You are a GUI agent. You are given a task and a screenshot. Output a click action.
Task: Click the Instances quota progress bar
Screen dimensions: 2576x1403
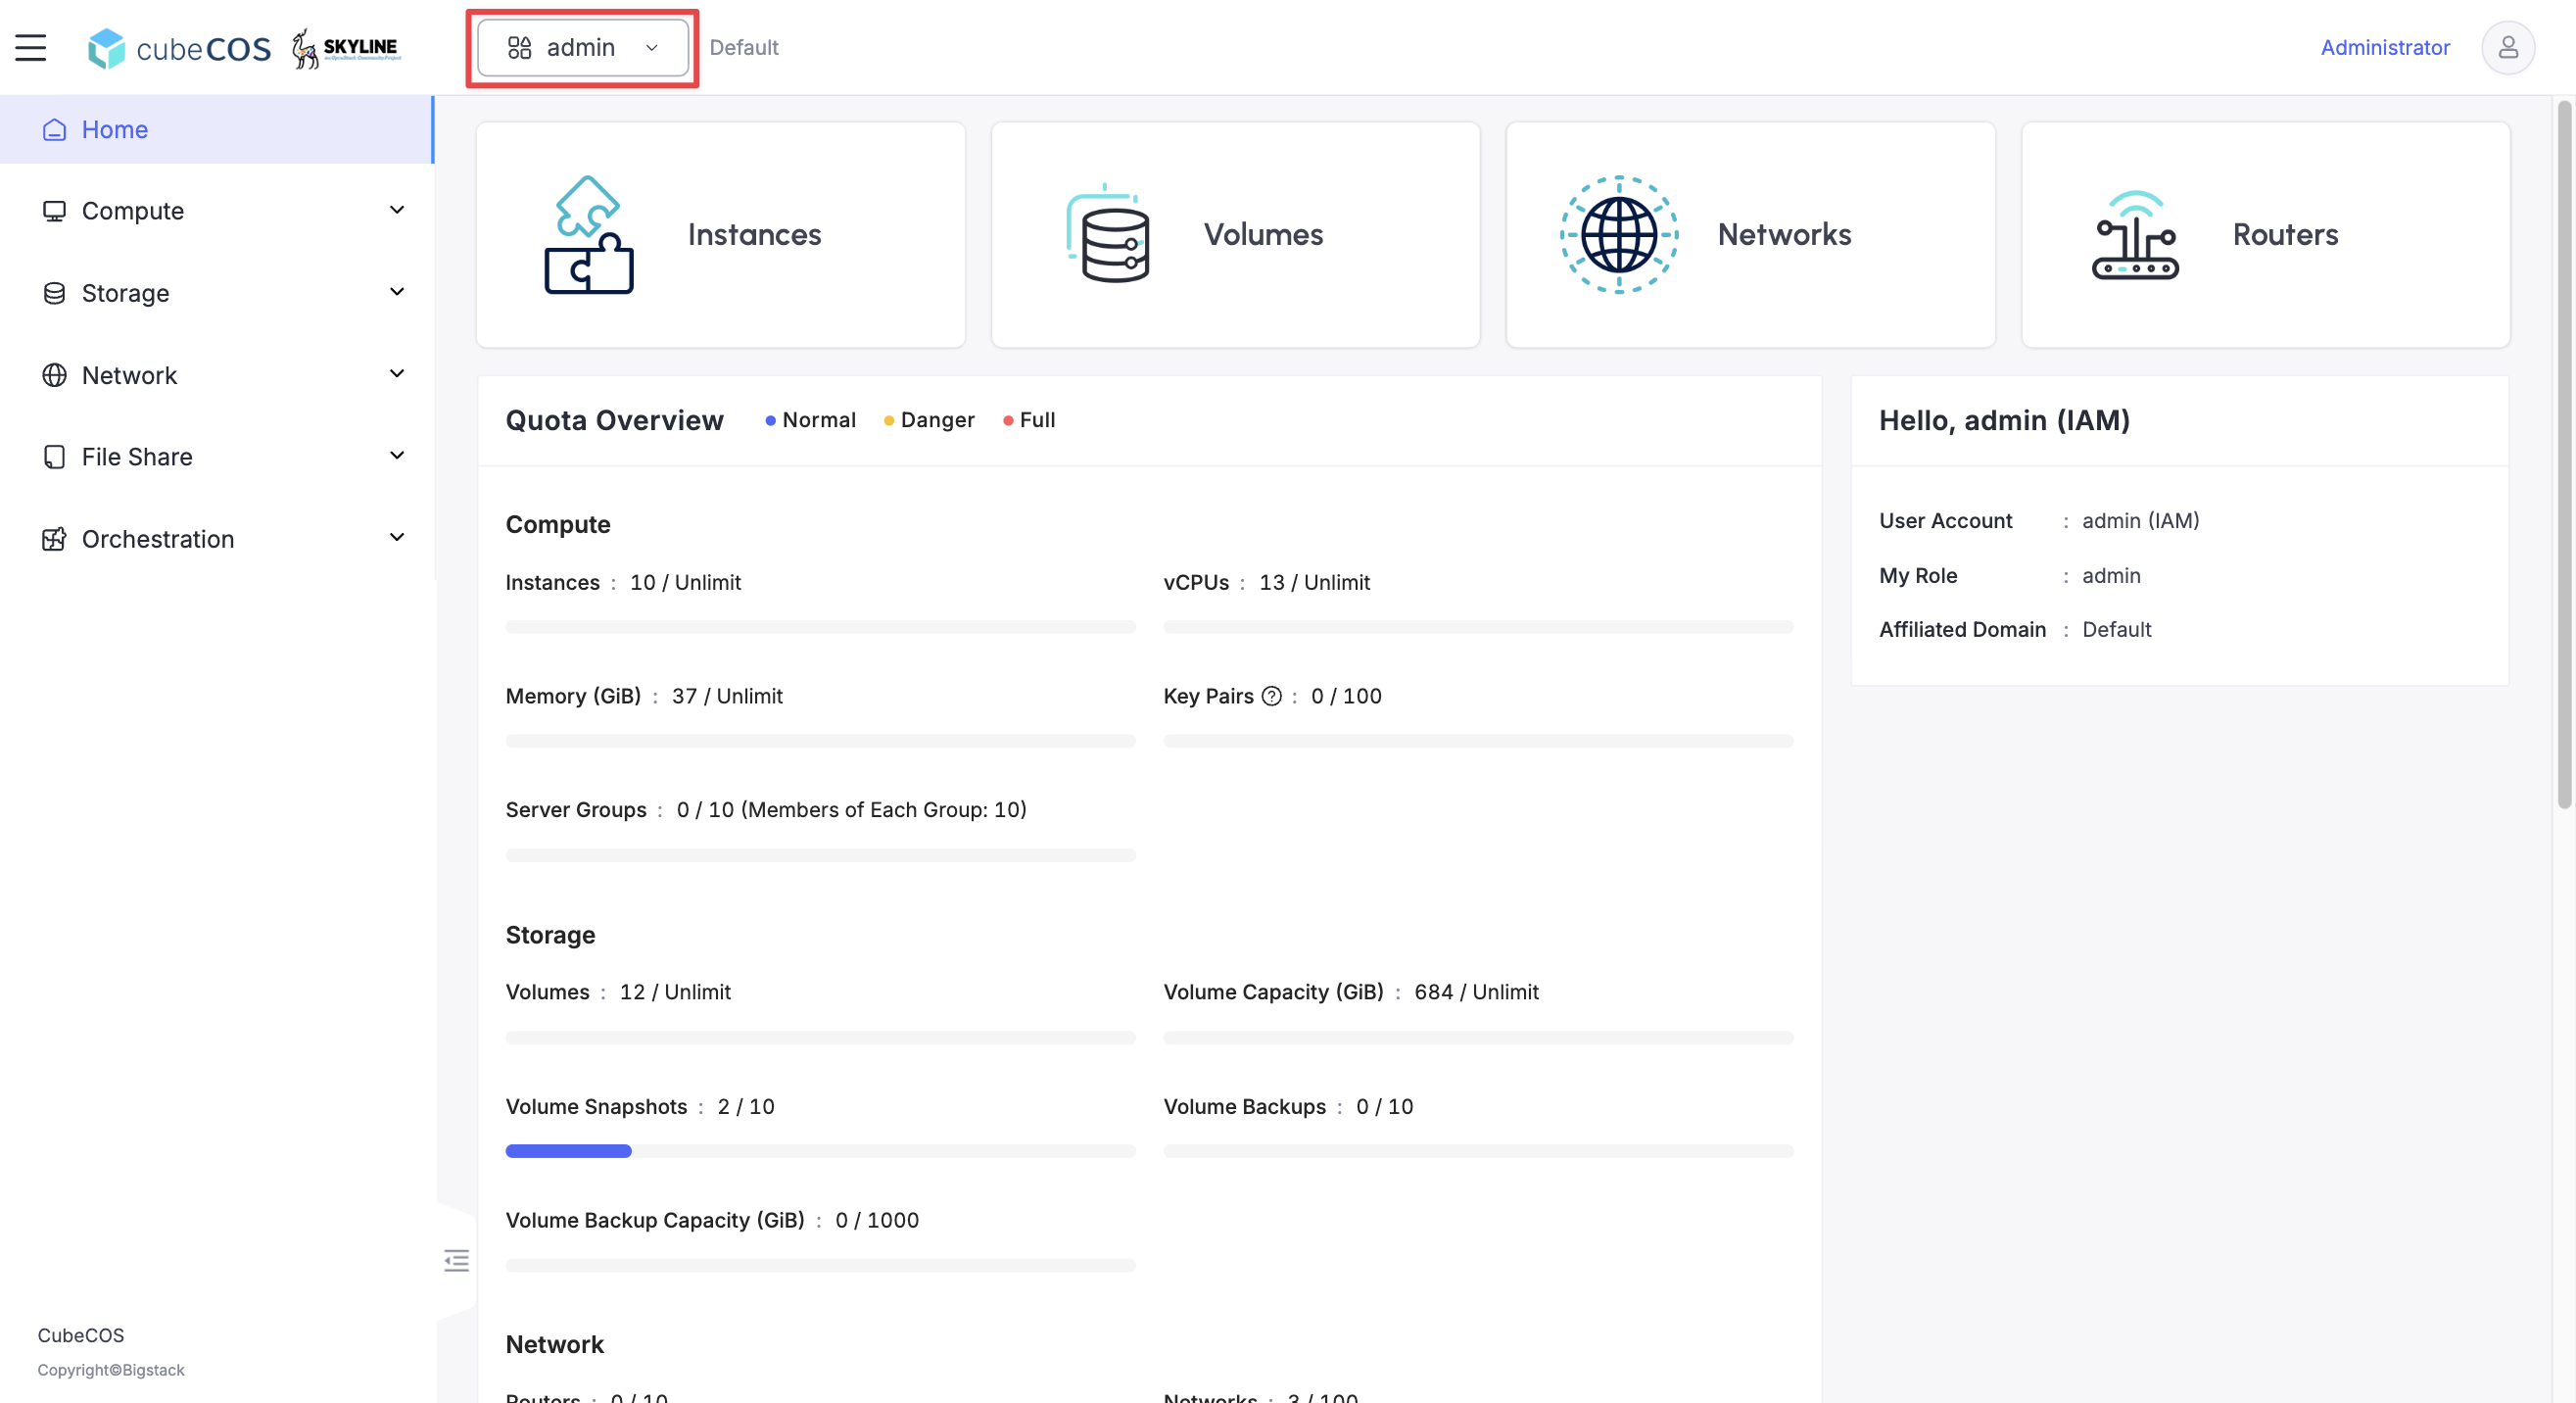pyautogui.click(x=820, y=627)
